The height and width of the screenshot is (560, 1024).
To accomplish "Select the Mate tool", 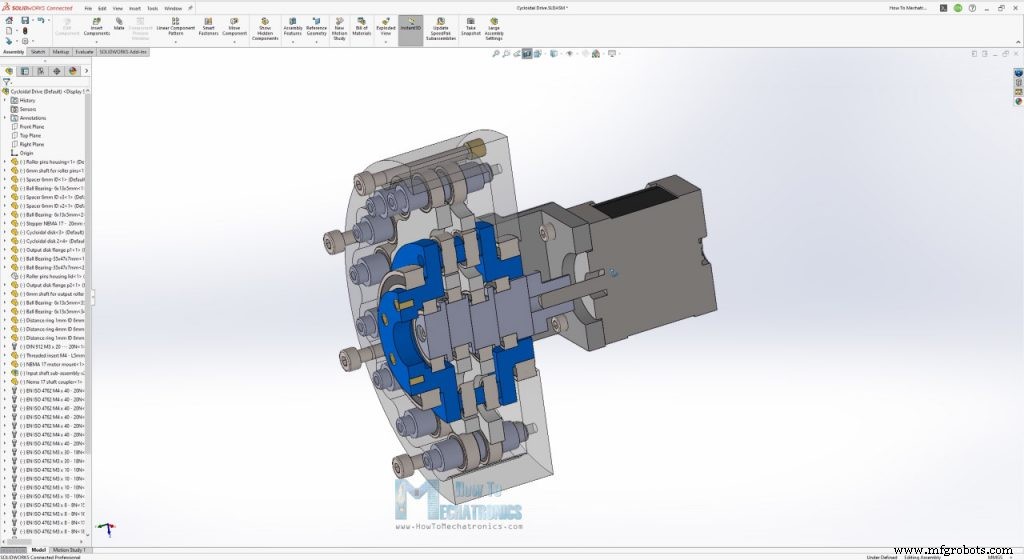I will (119, 24).
